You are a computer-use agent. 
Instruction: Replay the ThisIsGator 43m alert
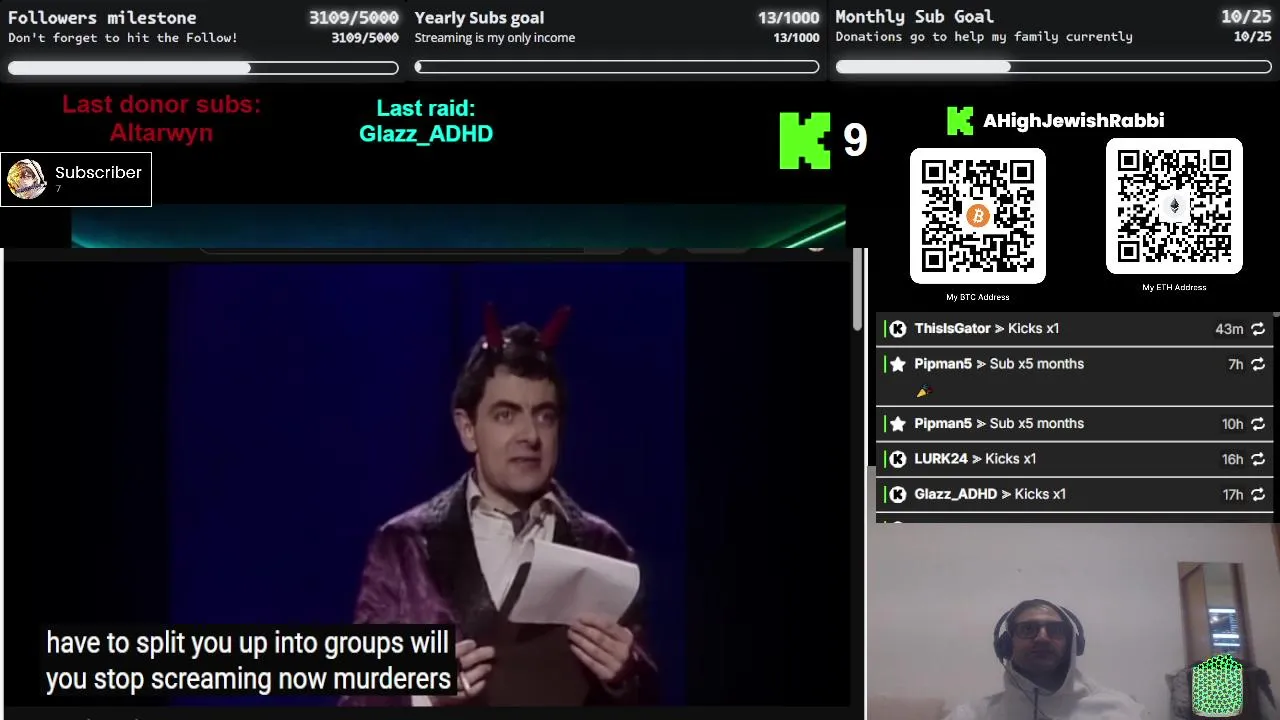click(1258, 329)
